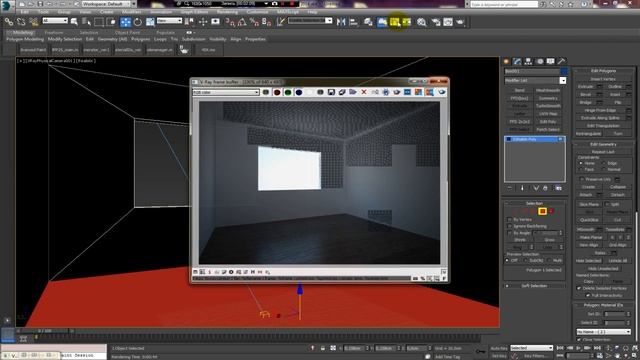640x360 pixels.
Task: Enable the By Vertex checkbox
Action: point(509,220)
